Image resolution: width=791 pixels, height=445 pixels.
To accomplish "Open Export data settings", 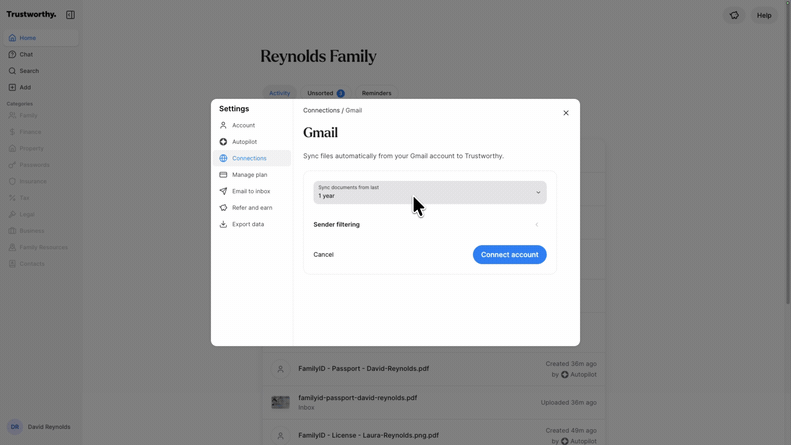I will [x=251, y=224].
